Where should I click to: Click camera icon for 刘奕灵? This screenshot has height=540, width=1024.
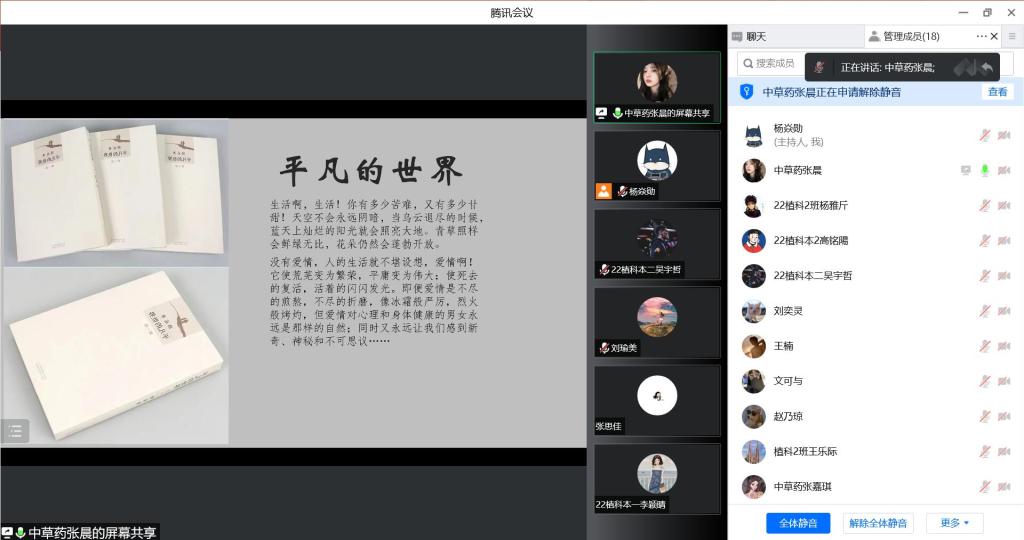click(1004, 311)
